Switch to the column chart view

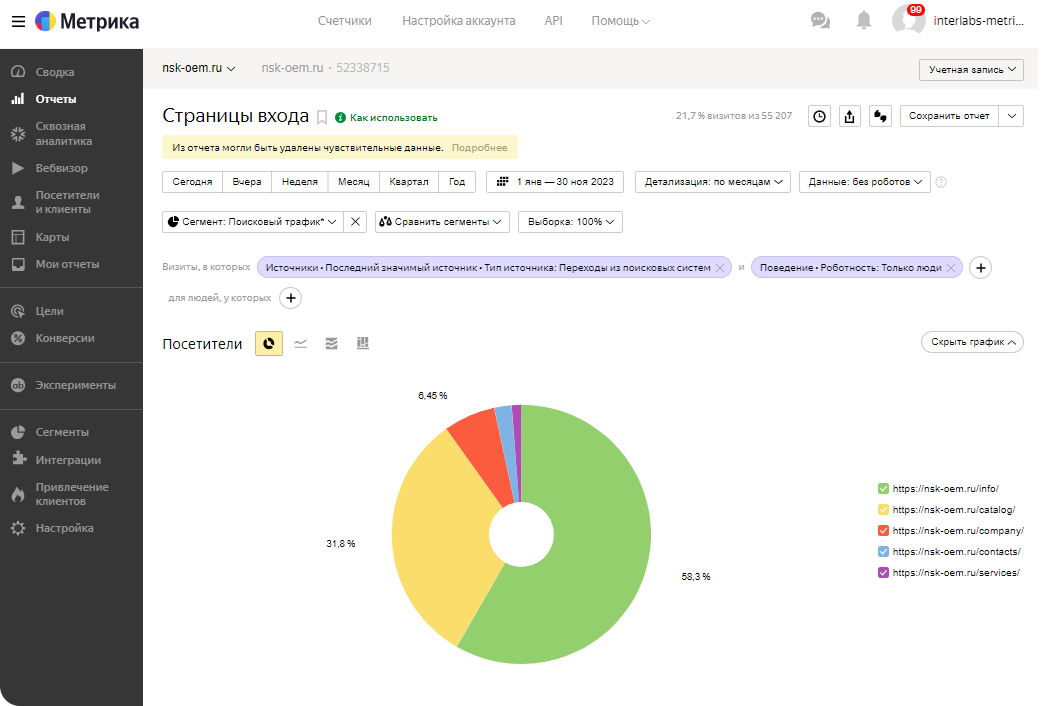pyautogui.click(x=363, y=343)
